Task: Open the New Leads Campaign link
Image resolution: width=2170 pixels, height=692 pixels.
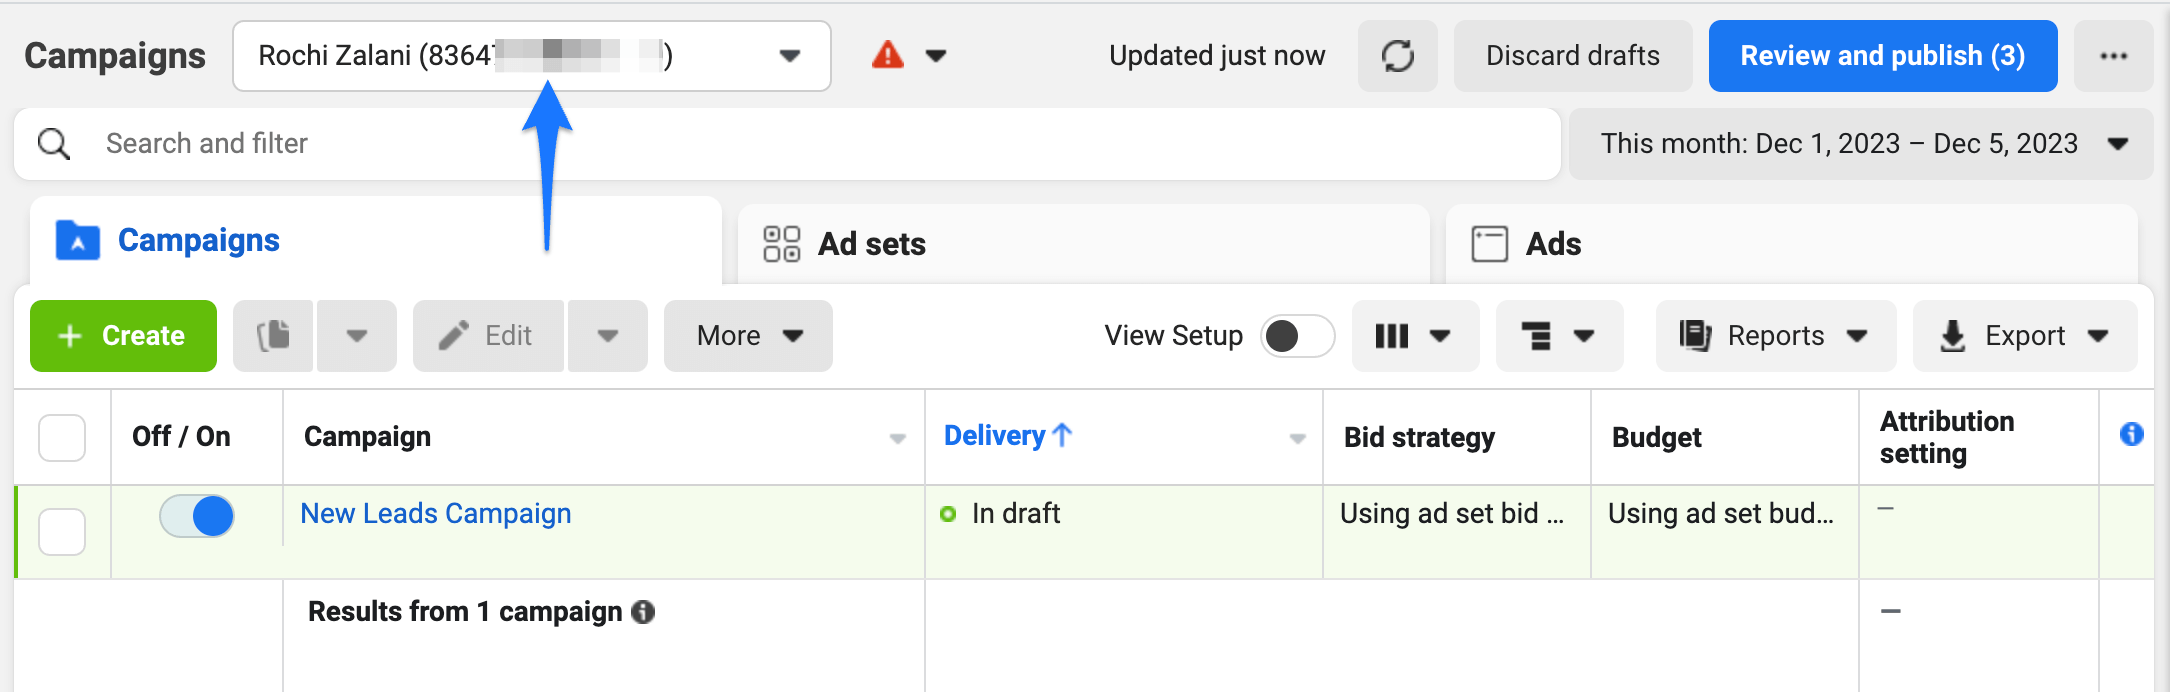Action: coord(436,514)
